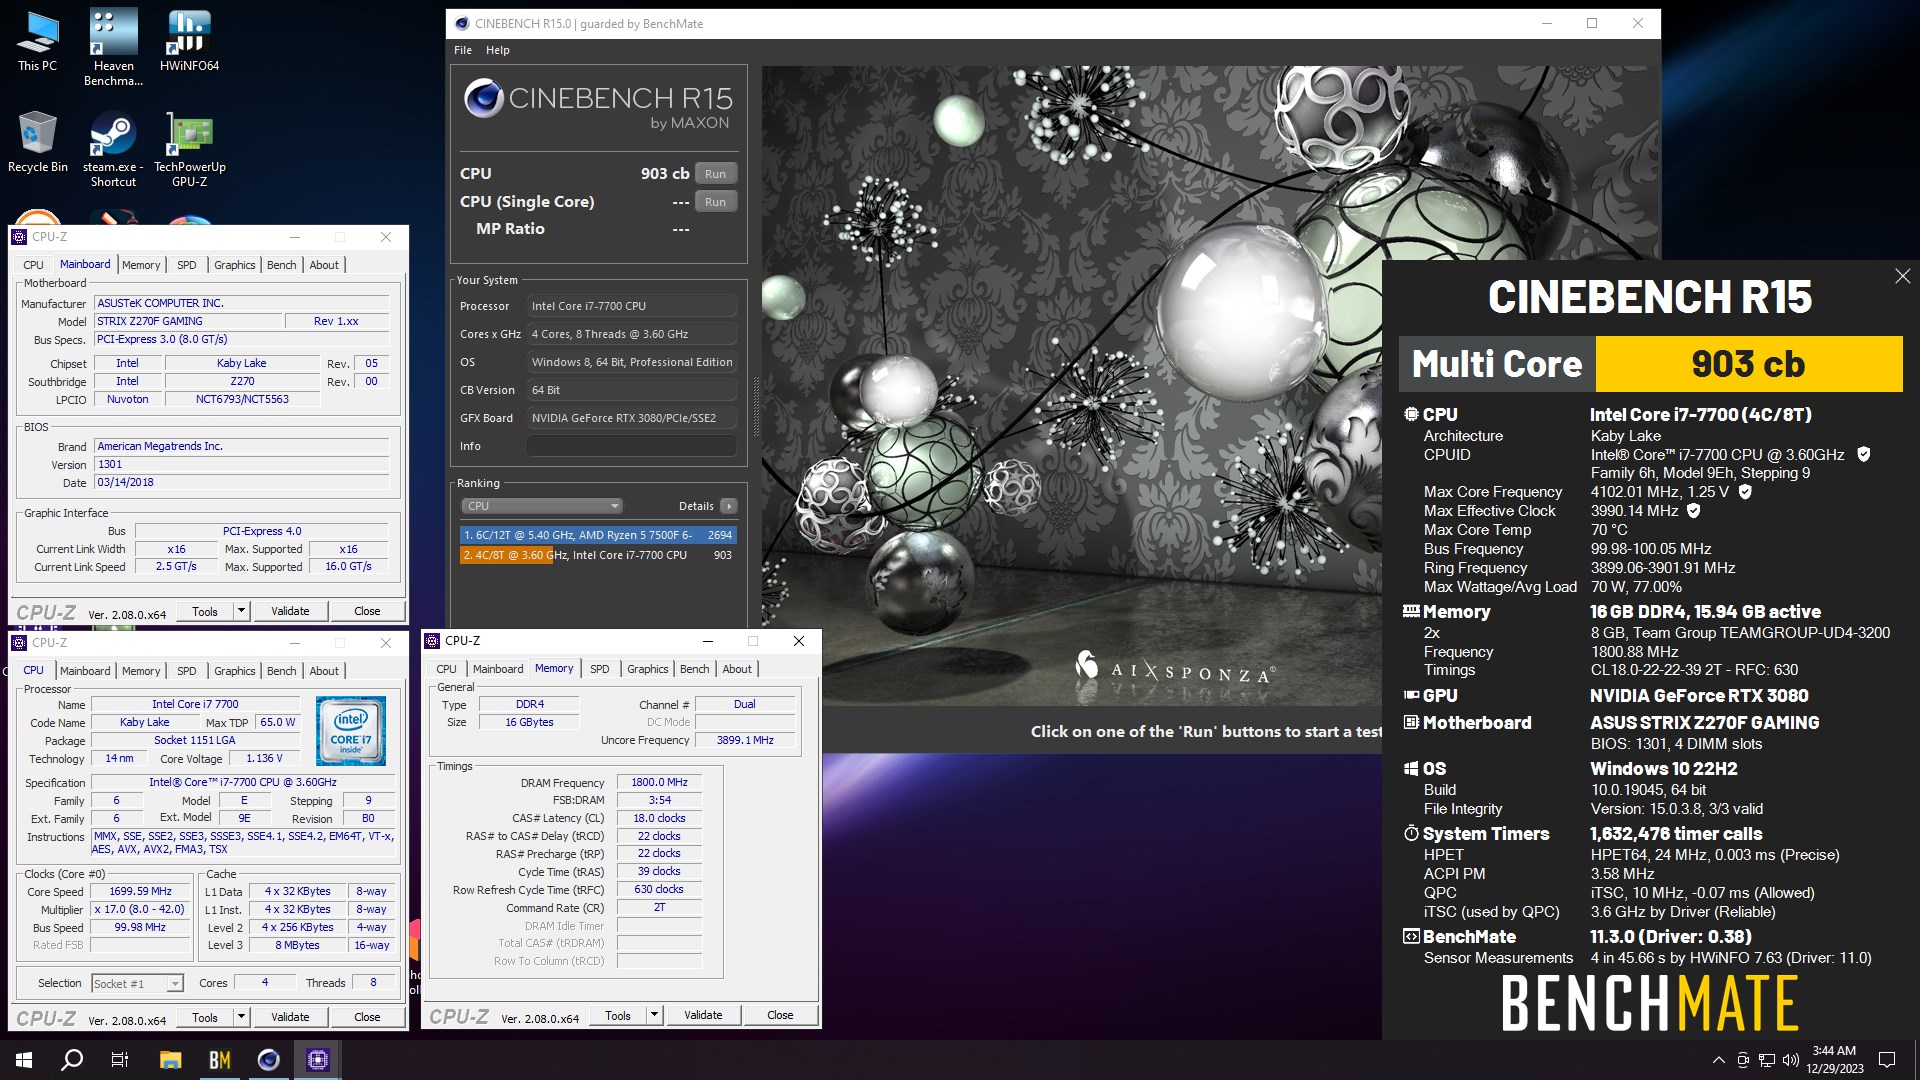This screenshot has height=1080, width=1920.
Task: Open the steam.exe shortcut icon
Action: pyautogui.click(x=113, y=148)
